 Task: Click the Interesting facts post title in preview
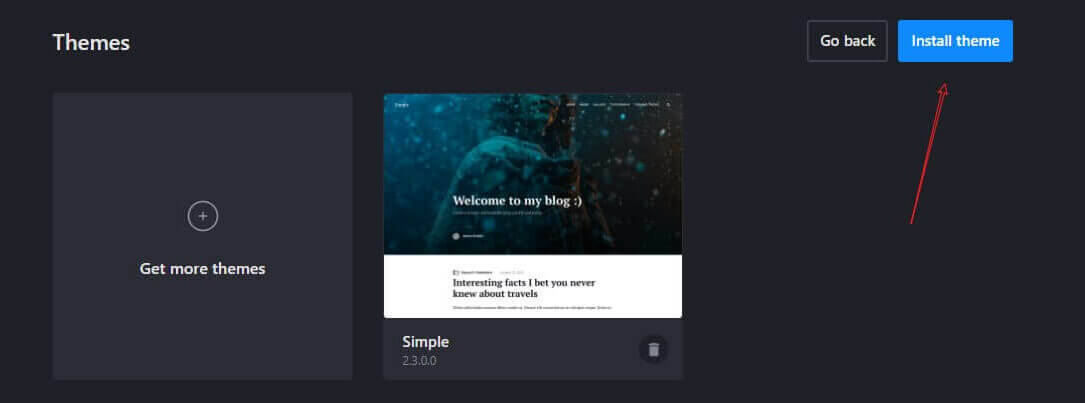[524, 288]
